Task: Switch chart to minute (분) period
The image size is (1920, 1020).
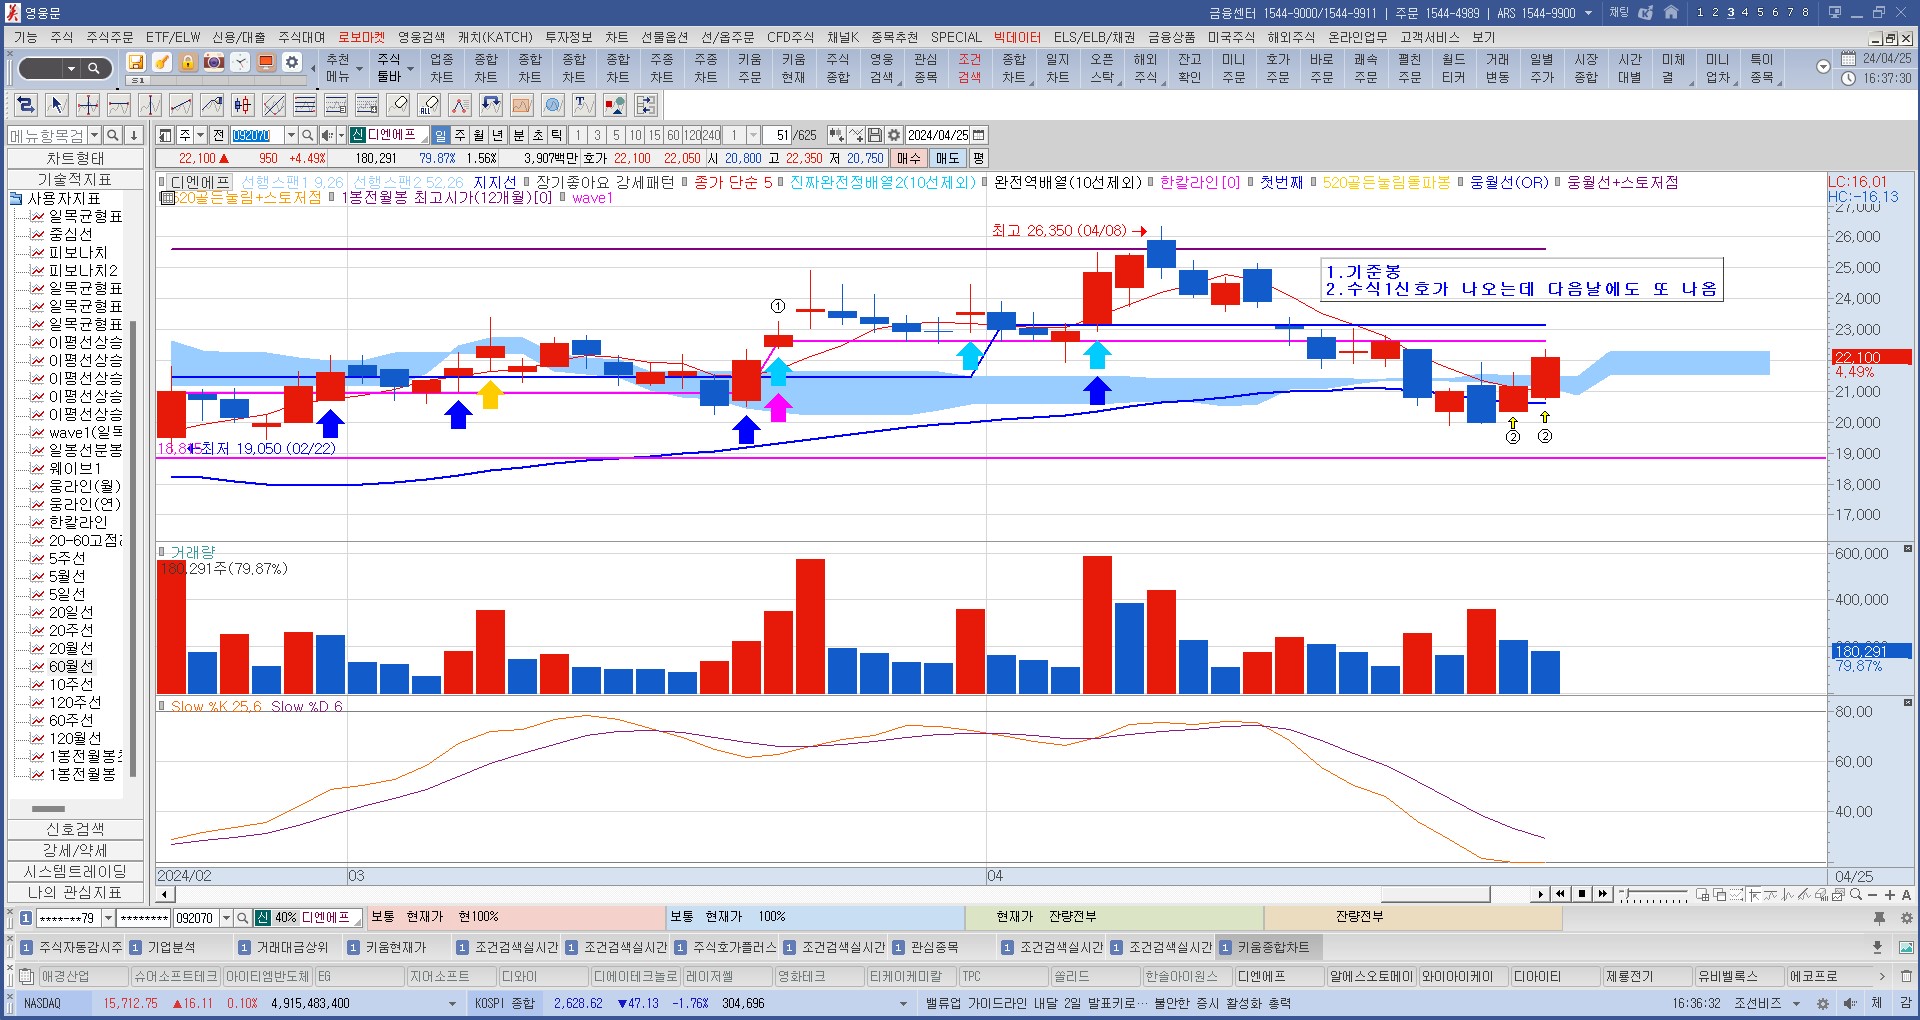Action: tap(518, 135)
